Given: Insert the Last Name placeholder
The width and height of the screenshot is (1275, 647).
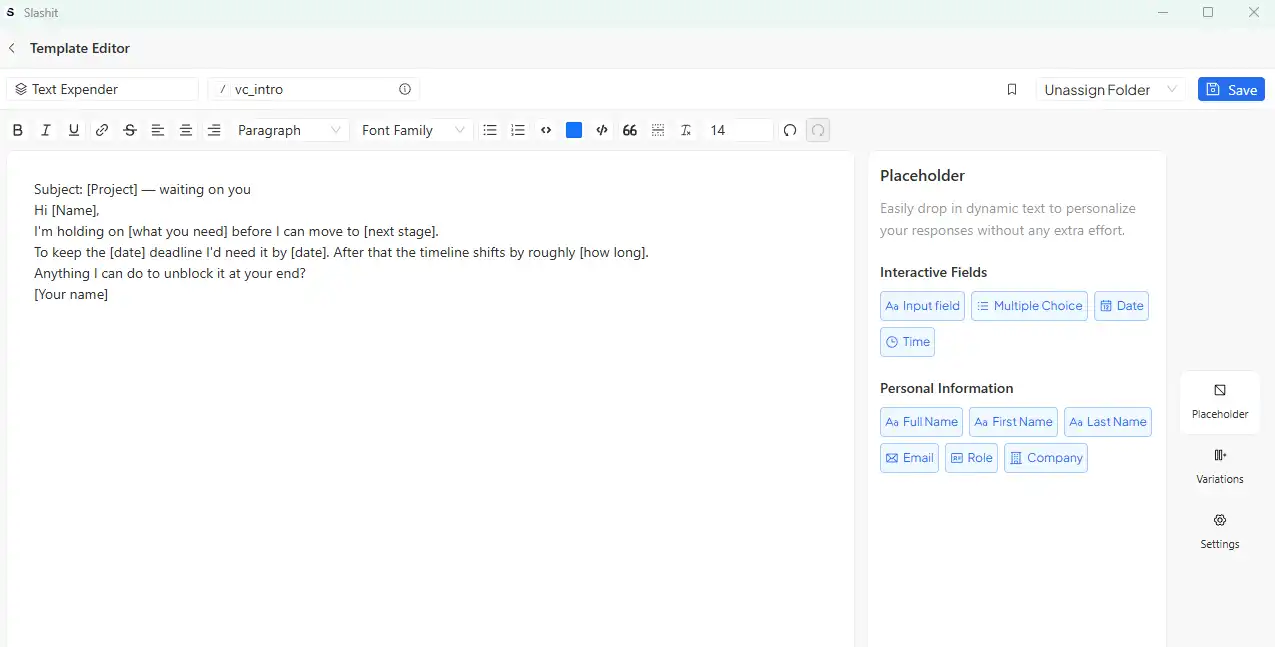Looking at the screenshot, I should (x=1108, y=422).
